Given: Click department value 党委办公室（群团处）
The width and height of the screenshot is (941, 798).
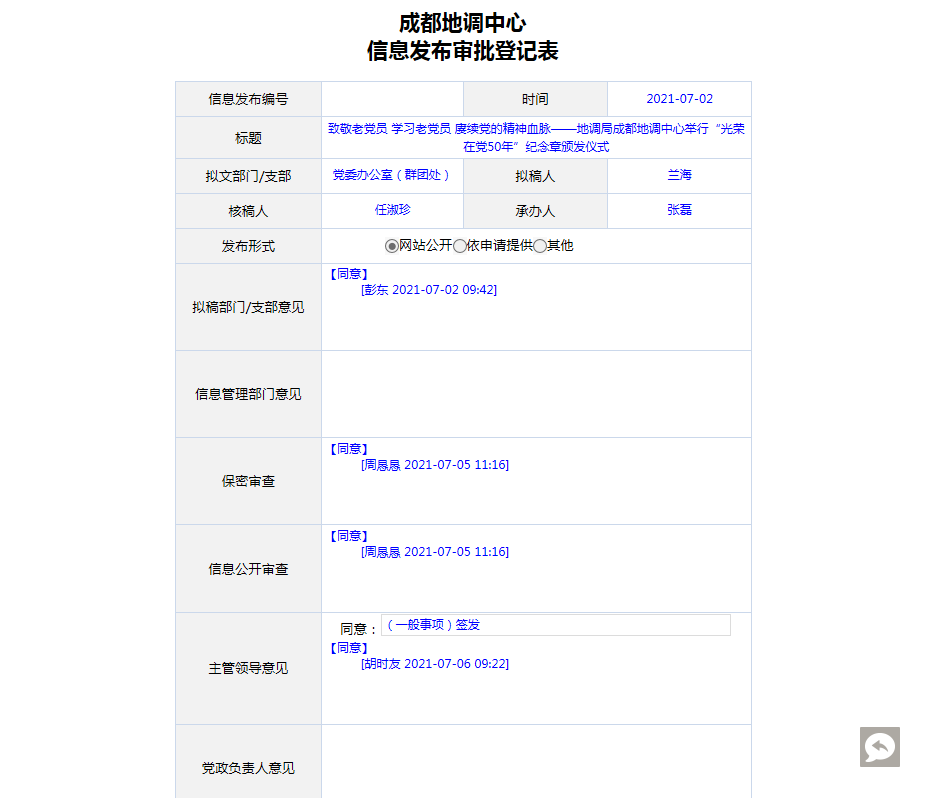Looking at the screenshot, I should (392, 175).
